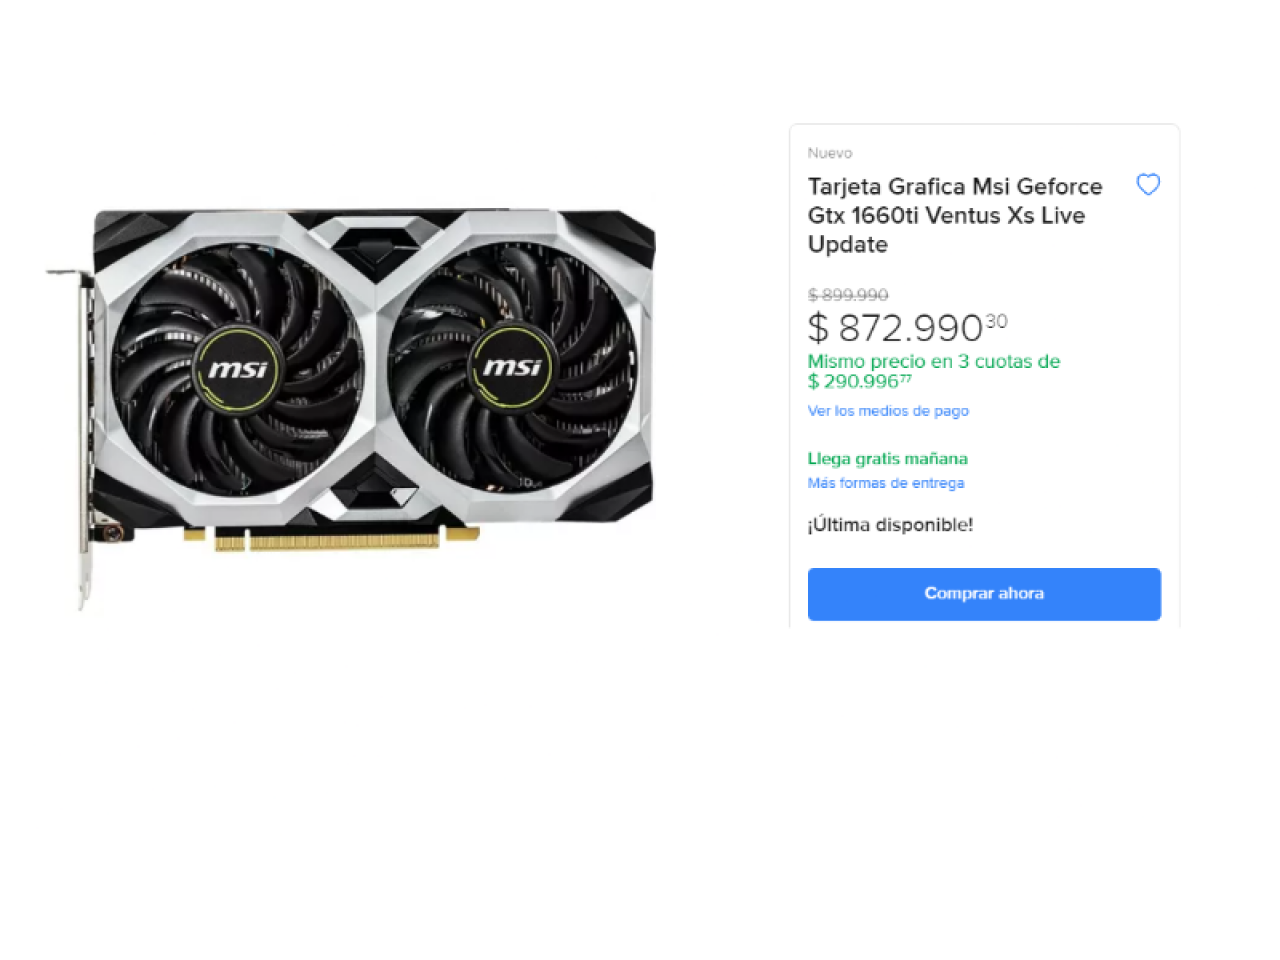Click Mismo precio en 3 cuotas text
Viewport: 1280px width, 960px height.
point(934,361)
